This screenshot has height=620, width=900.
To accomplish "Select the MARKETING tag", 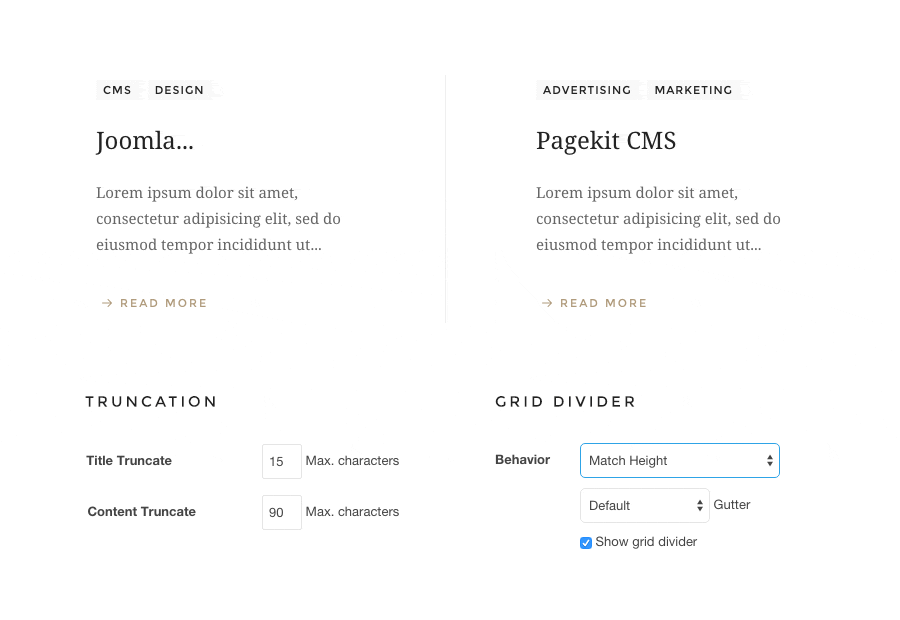I will pos(693,90).
